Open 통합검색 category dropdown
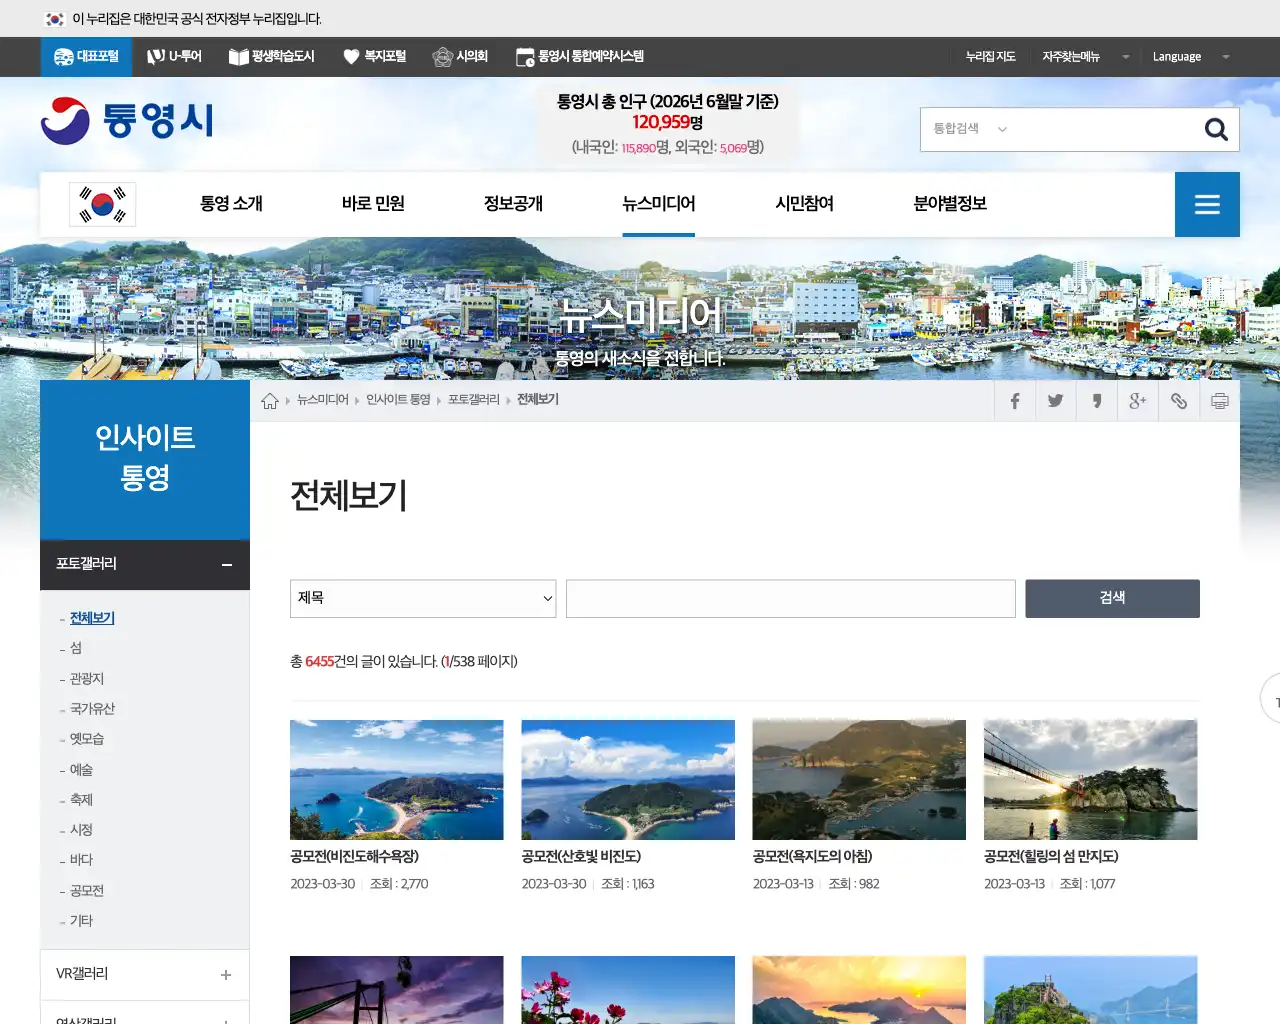 [x=969, y=129]
